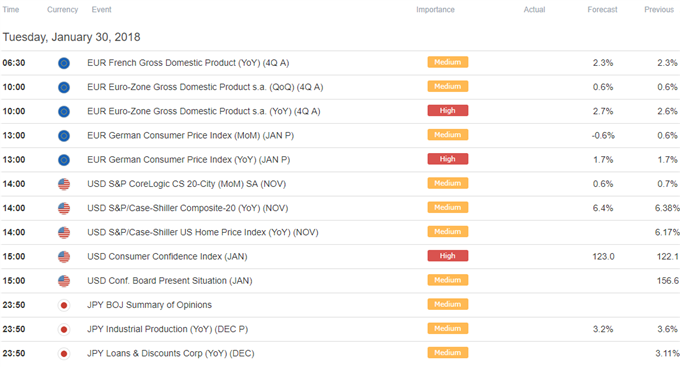Open USD S&P/Case-Shiller Composite-20 (YoY) event
The height and width of the screenshot is (367, 680).
click(188, 208)
